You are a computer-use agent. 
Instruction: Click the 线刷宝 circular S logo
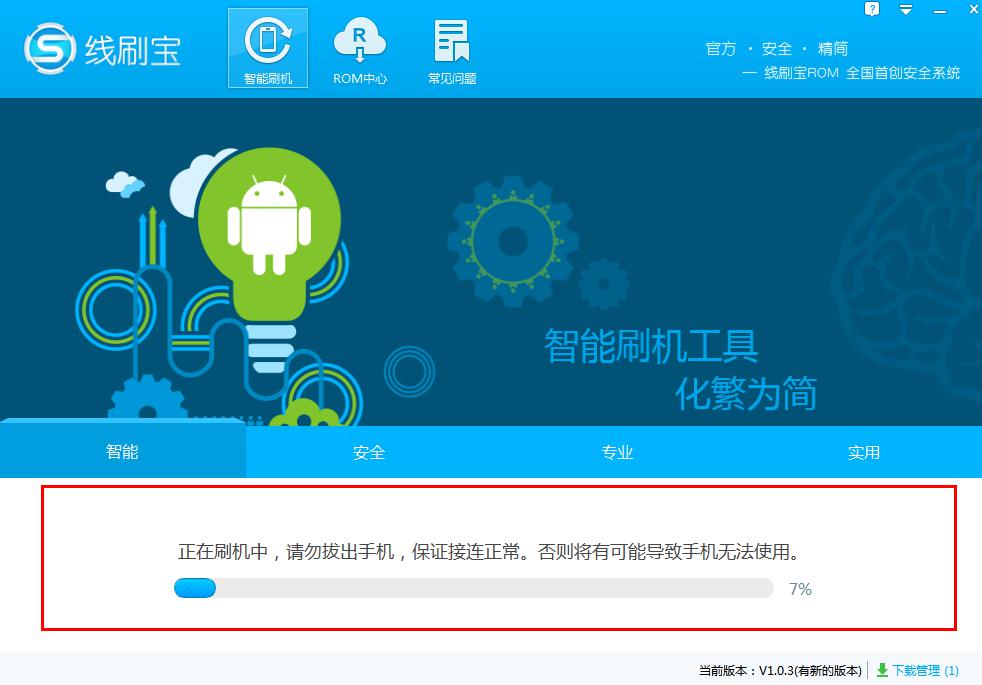tap(51, 48)
